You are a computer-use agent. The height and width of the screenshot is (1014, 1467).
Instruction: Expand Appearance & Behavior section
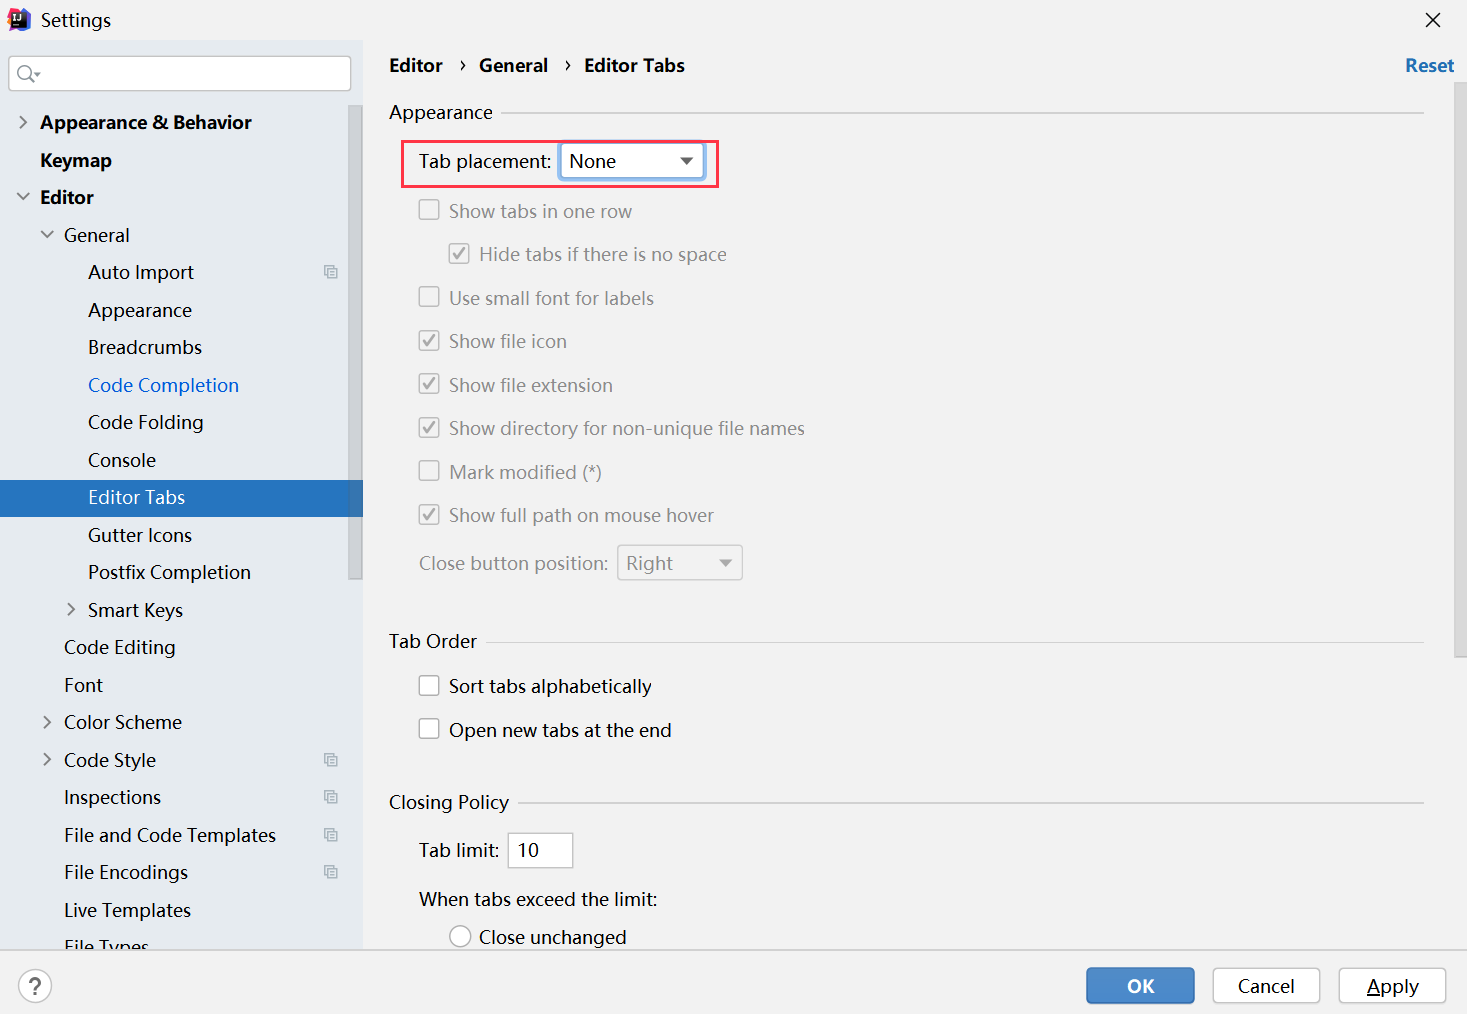point(23,122)
